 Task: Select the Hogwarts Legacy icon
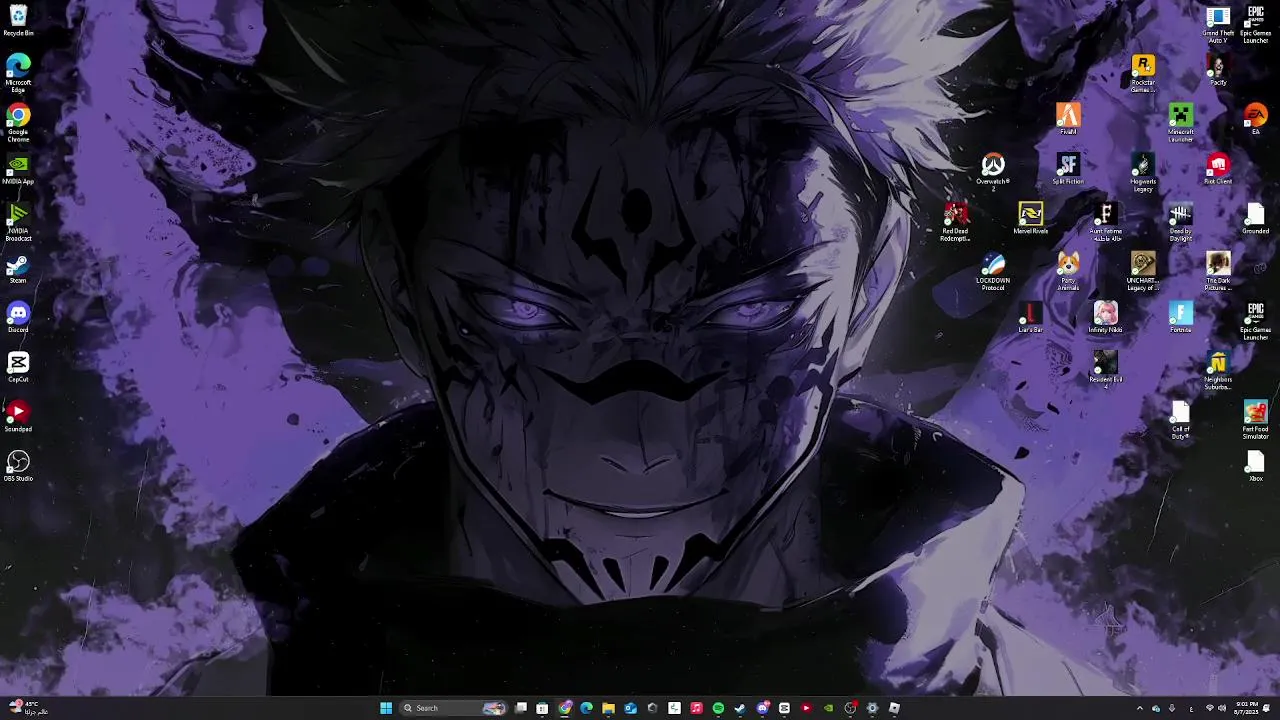click(1143, 172)
